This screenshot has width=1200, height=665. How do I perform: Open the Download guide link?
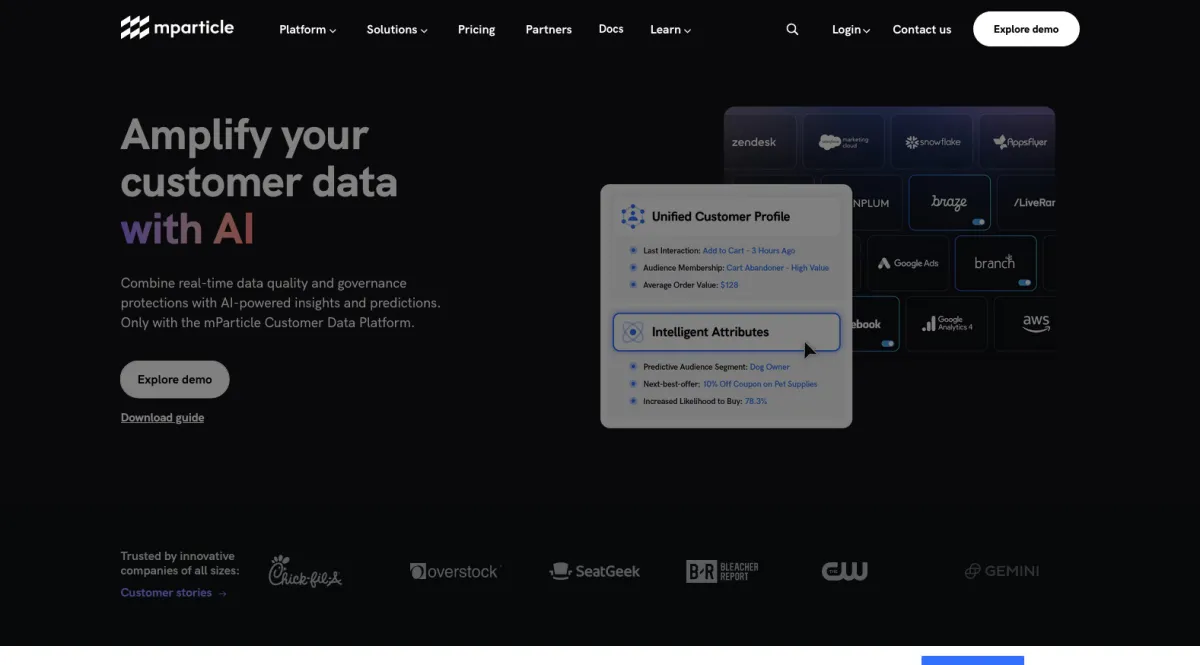[162, 418]
